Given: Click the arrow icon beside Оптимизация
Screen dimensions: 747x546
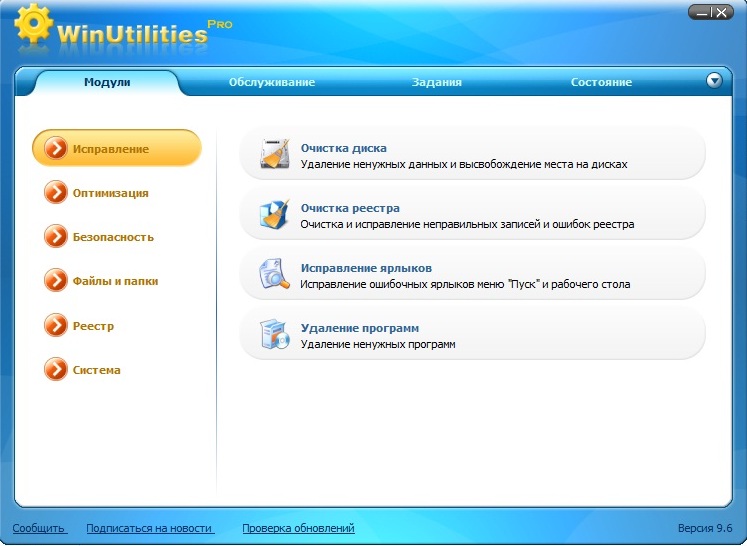Looking at the screenshot, I should pos(56,193).
